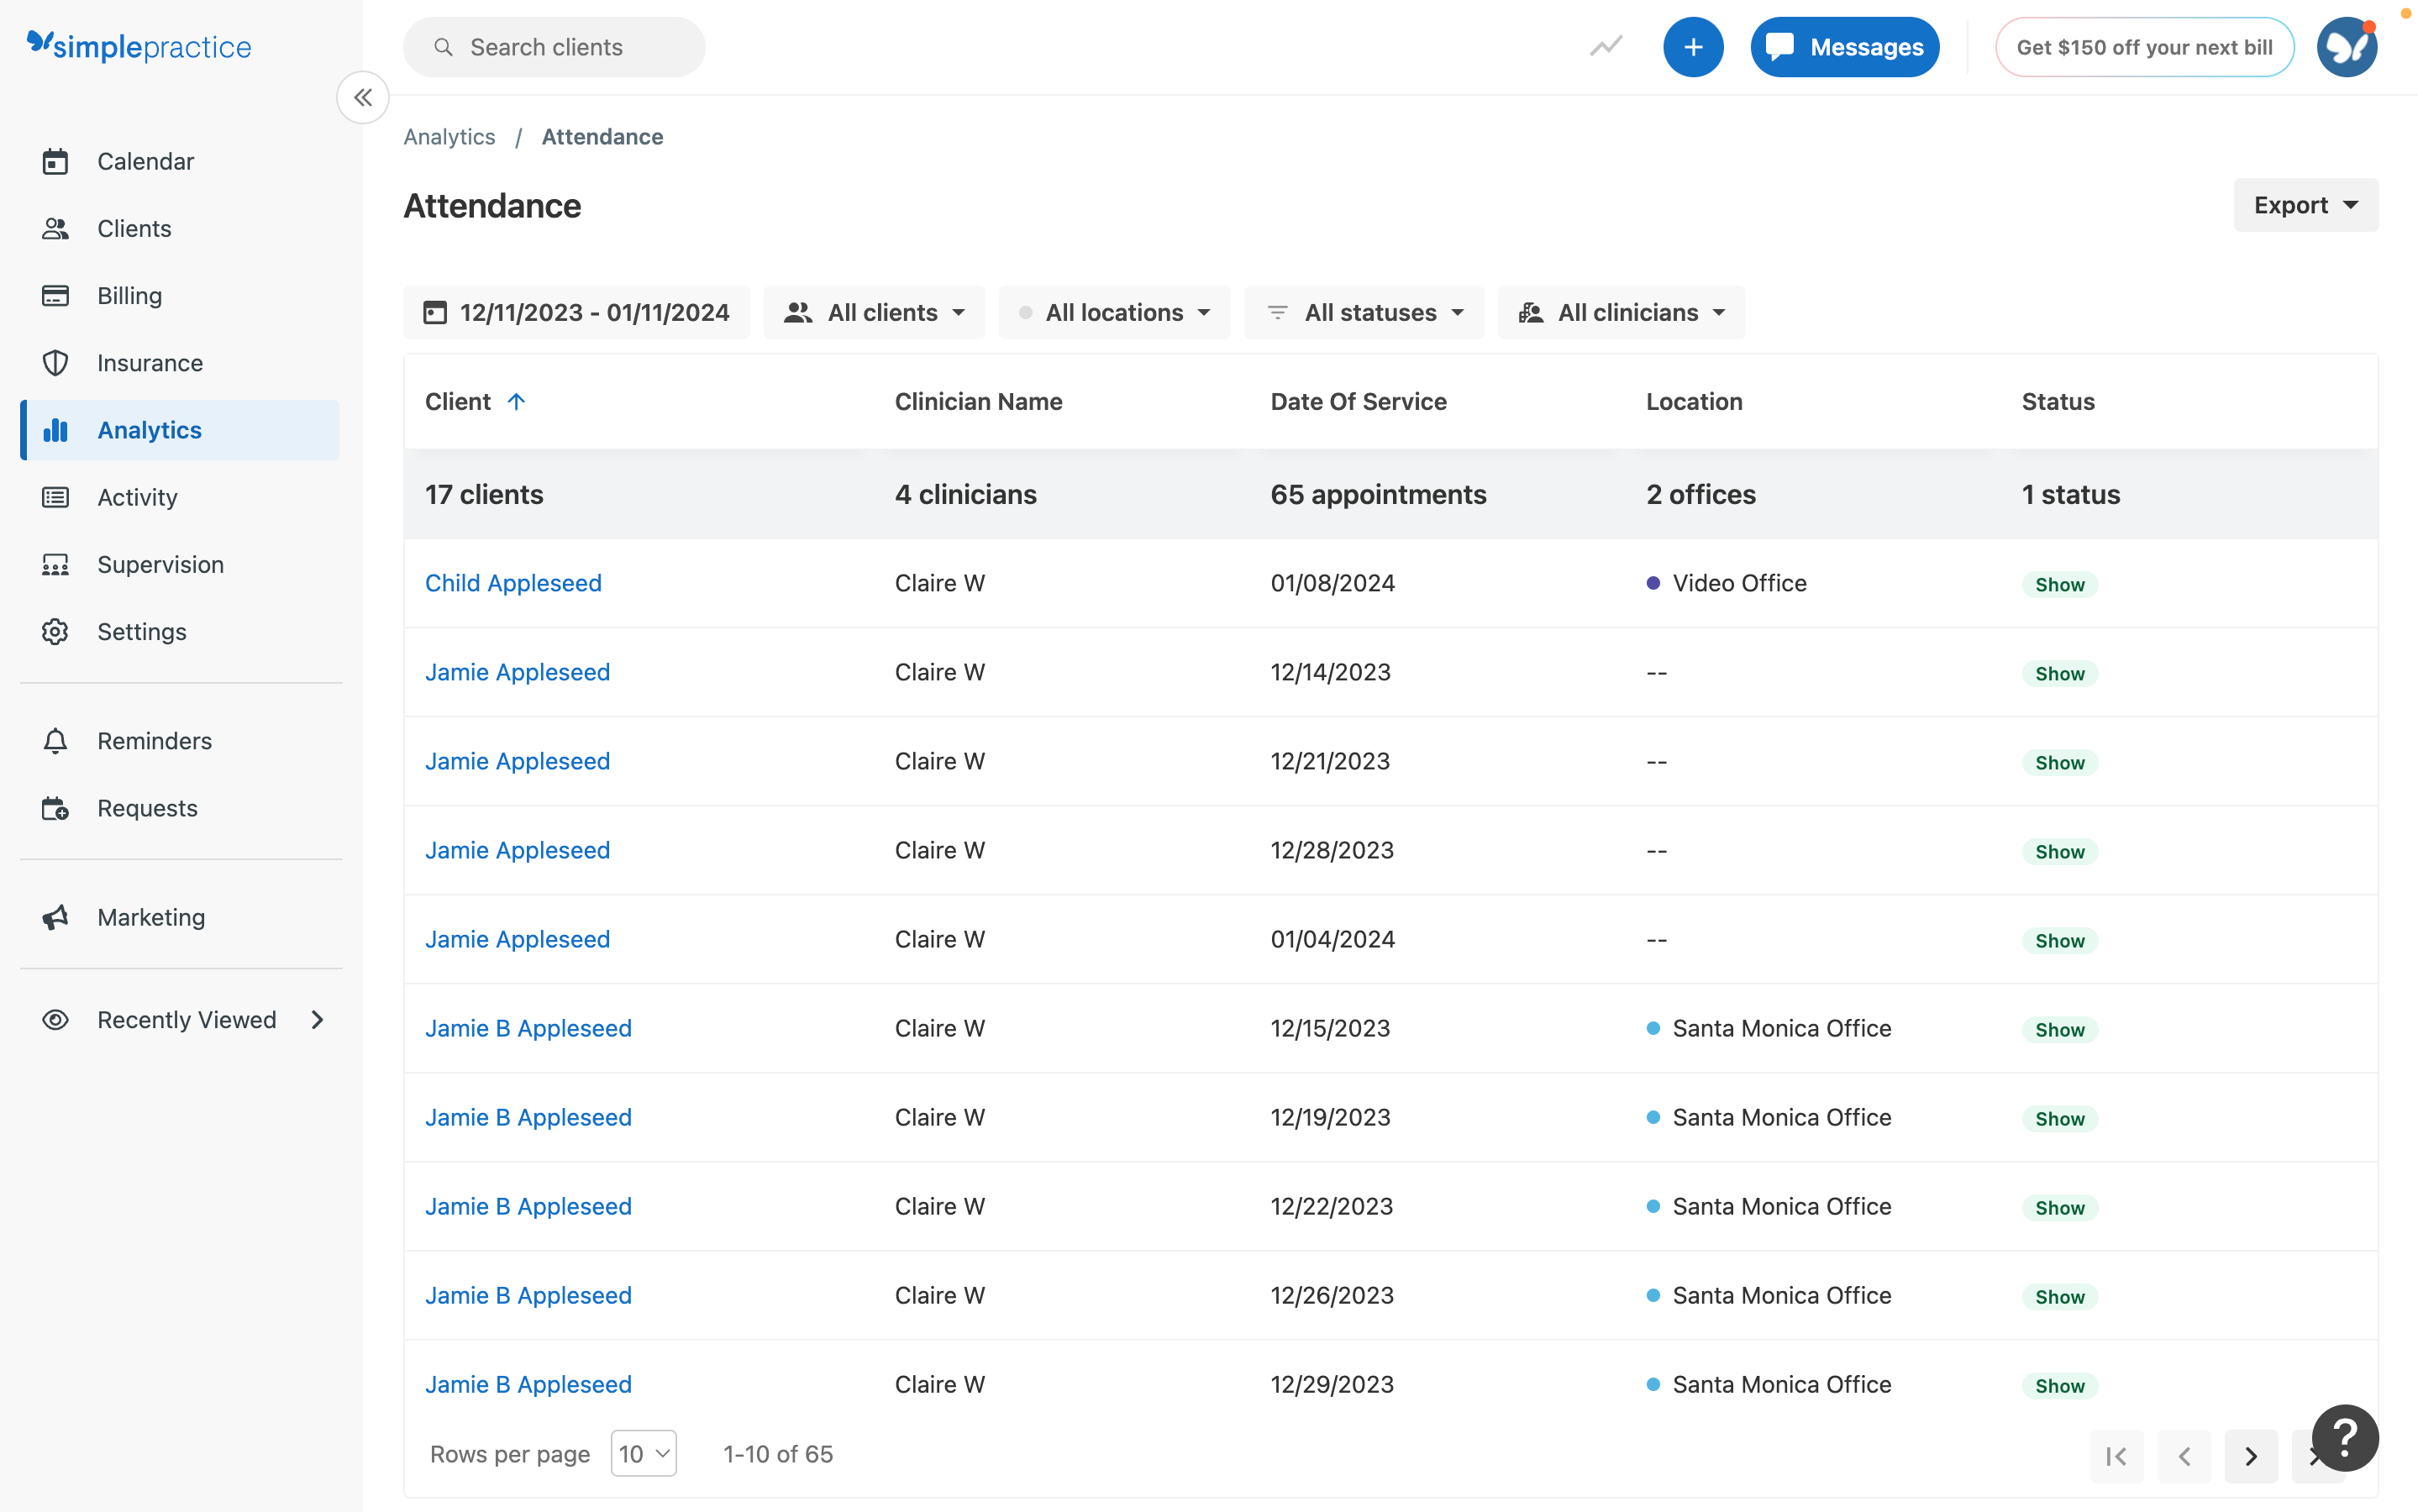
Task: Open the Export menu
Action: [2304, 205]
